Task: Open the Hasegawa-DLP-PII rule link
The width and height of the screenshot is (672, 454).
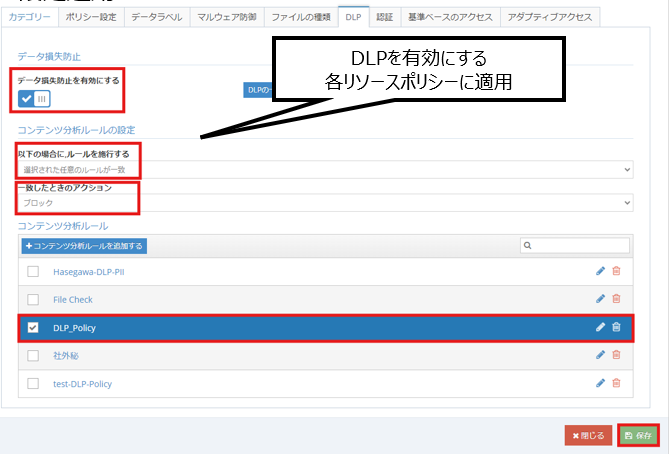Action: coord(89,272)
